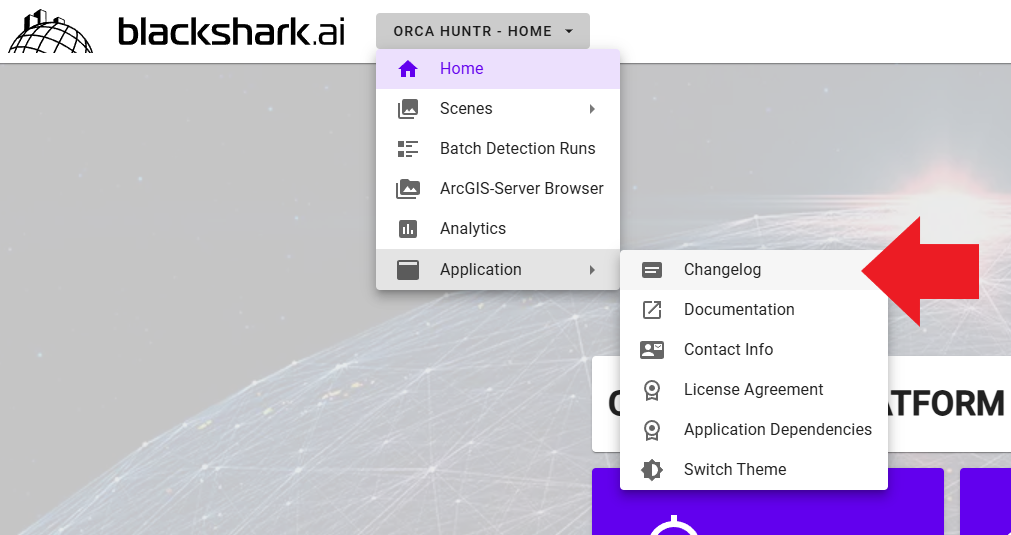This screenshot has height=535, width=1011.
Task: Click the window icon beside Application
Action: [407, 269]
